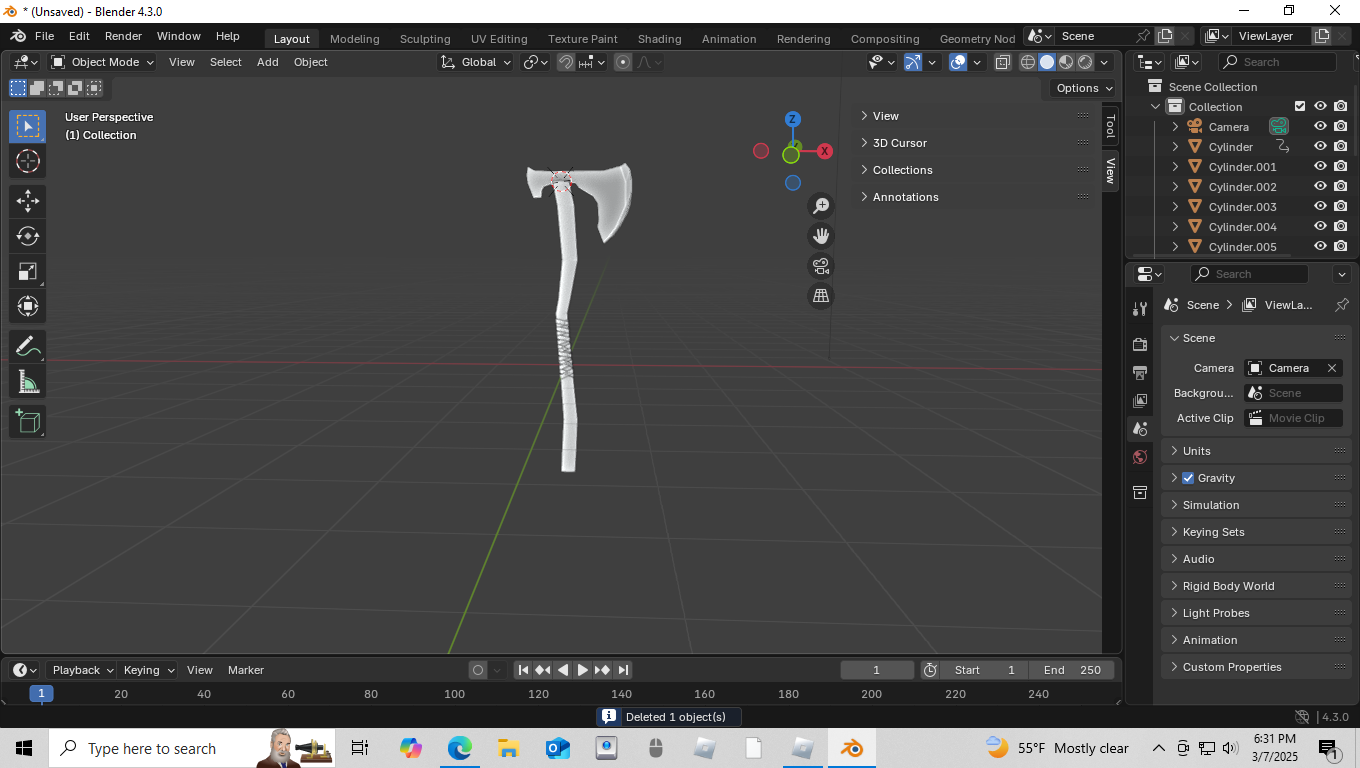This screenshot has width=1360, height=768.
Task: Select the Move tool
Action: [27, 201]
